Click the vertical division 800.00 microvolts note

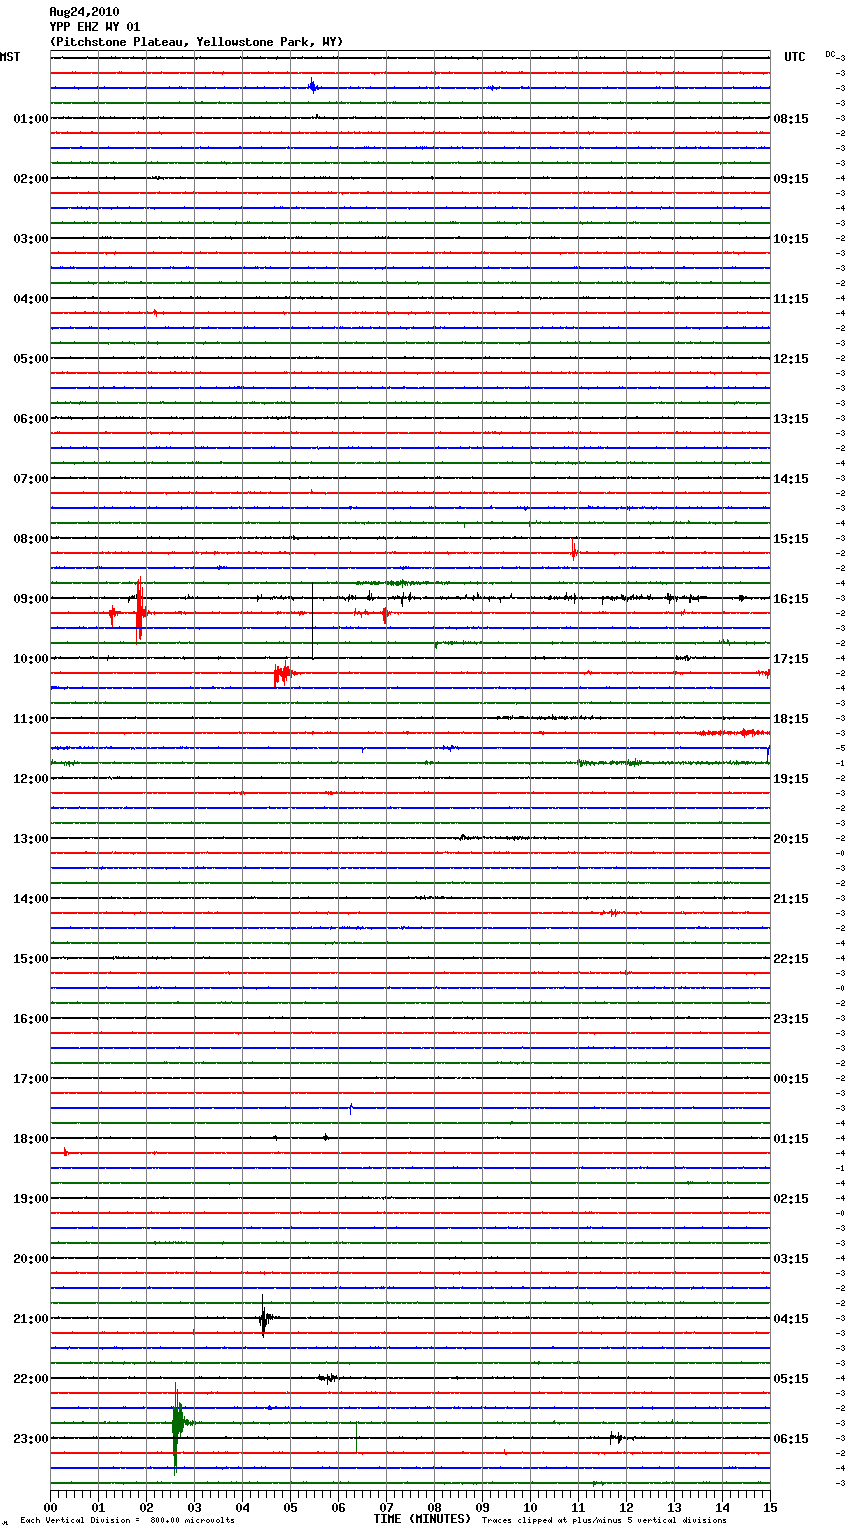point(127,1520)
